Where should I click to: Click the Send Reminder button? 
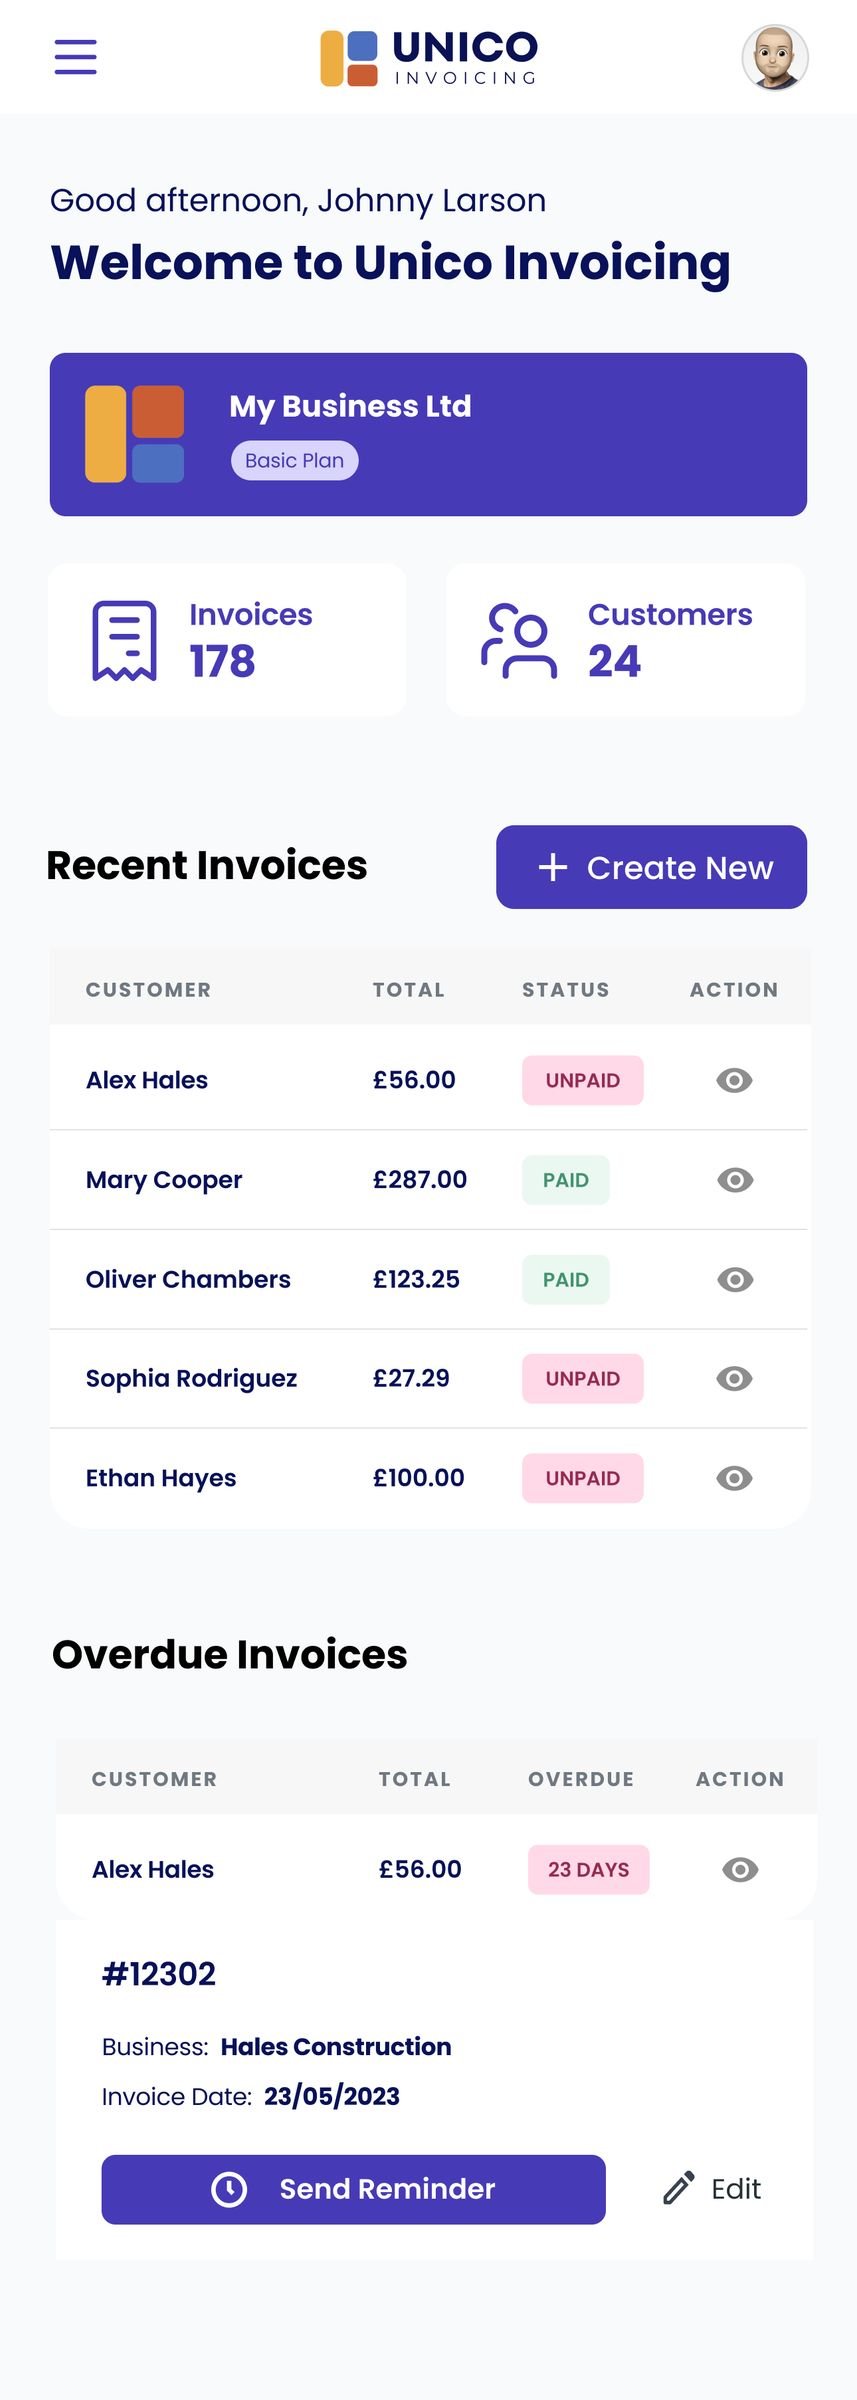click(x=353, y=2189)
